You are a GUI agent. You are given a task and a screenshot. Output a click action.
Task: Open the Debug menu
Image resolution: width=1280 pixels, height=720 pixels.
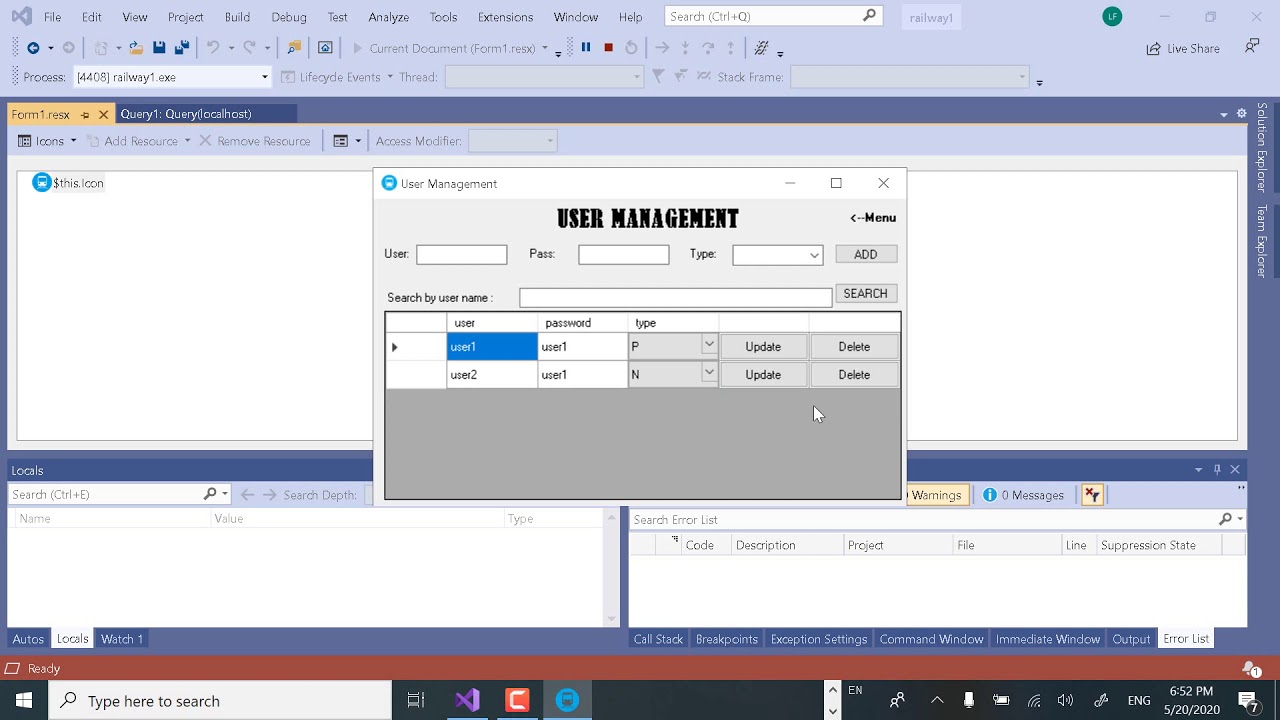pos(289,17)
